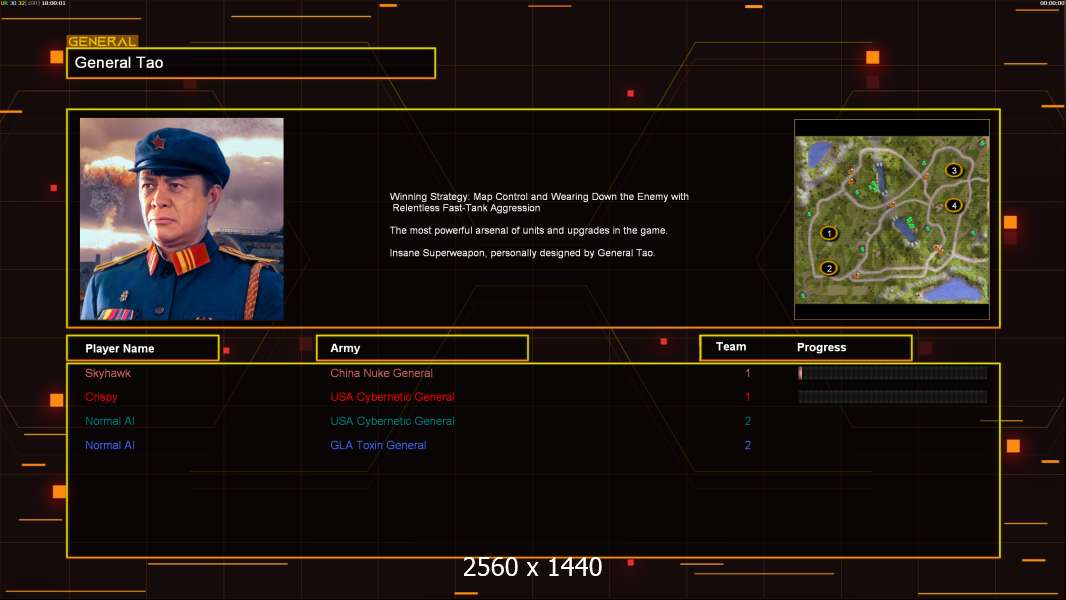
Task: Click Skyhawk's loading progress bar
Action: tap(893, 372)
